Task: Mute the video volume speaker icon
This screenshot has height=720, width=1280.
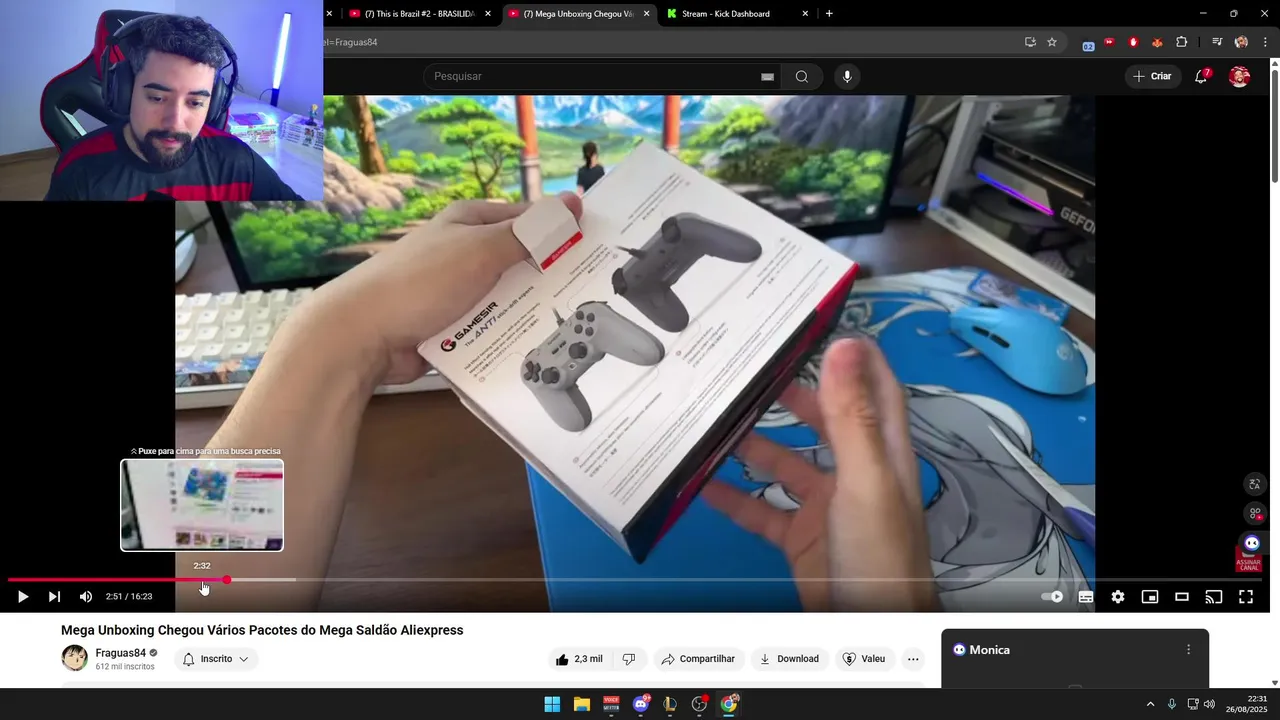Action: [86, 597]
